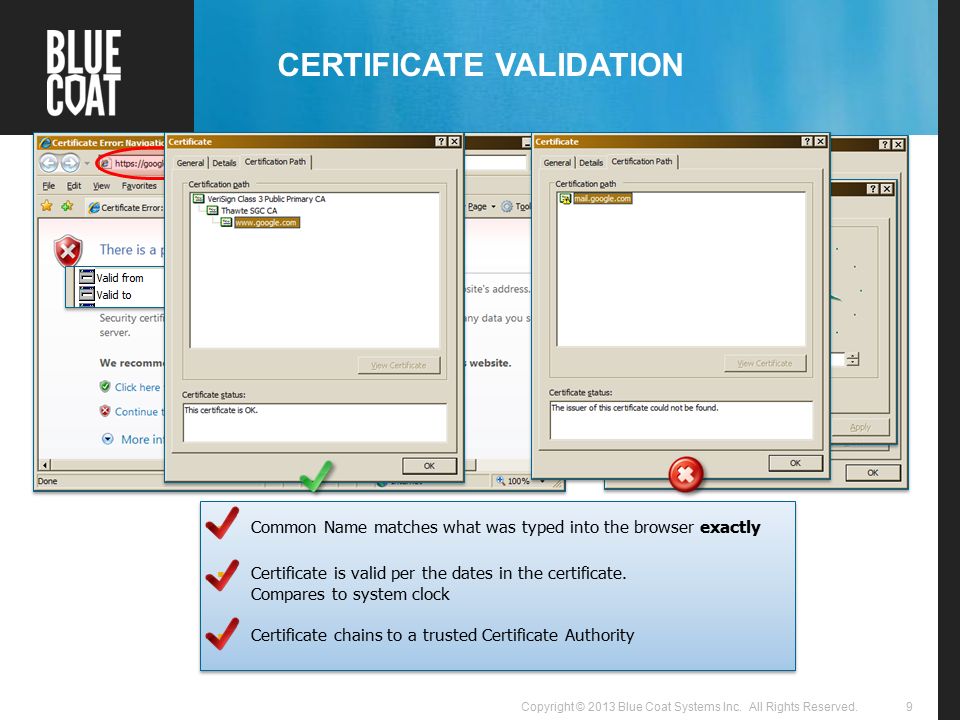Open the Favorites menu in Internet Explorer
Screen dimensions: 960x720
[x=139, y=186]
